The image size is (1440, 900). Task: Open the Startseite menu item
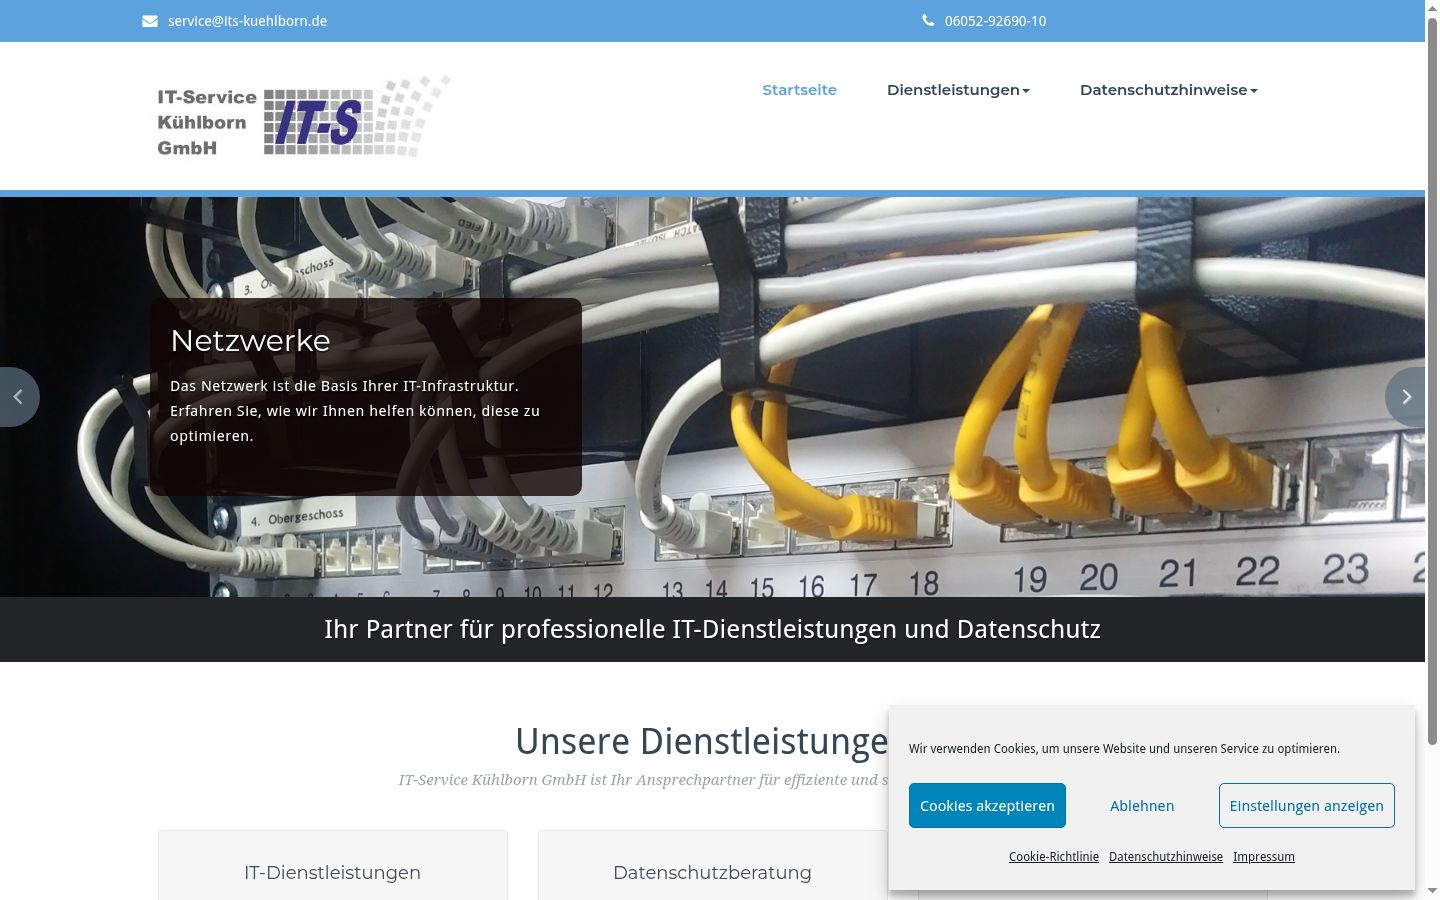[x=799, y=90]
